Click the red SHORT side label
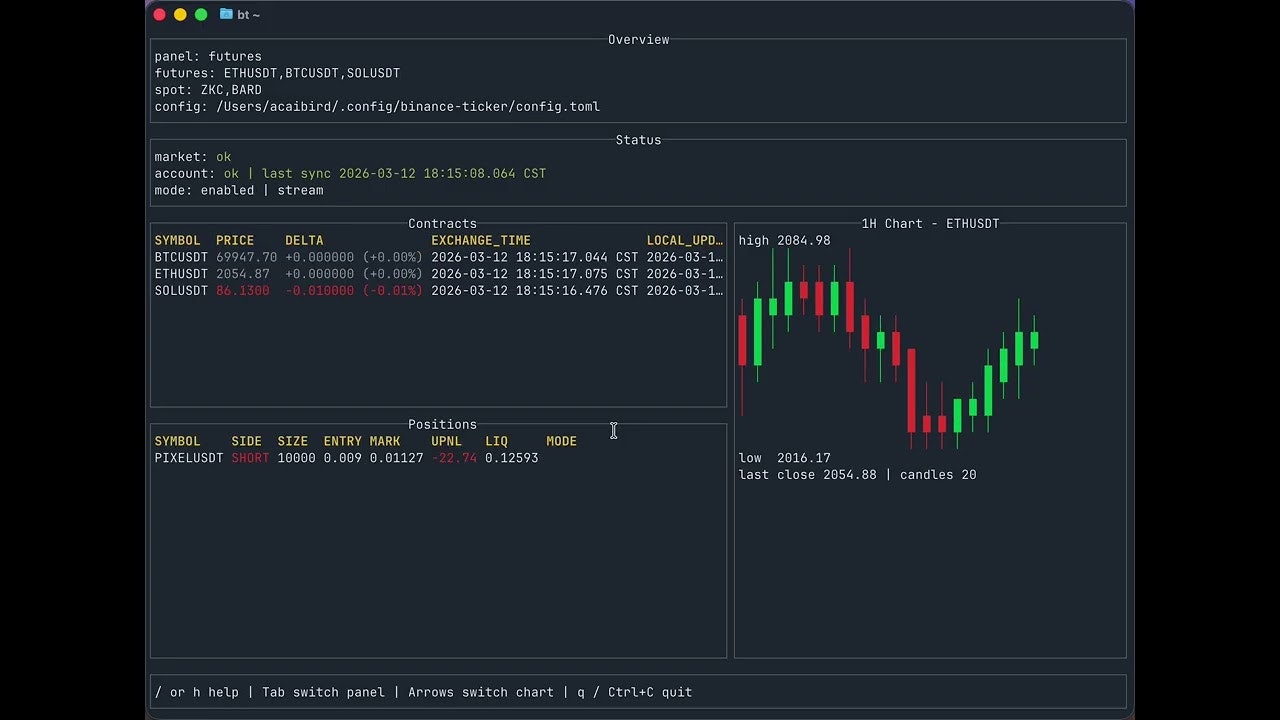This screenshot has width=1280, height=720. 250,458
